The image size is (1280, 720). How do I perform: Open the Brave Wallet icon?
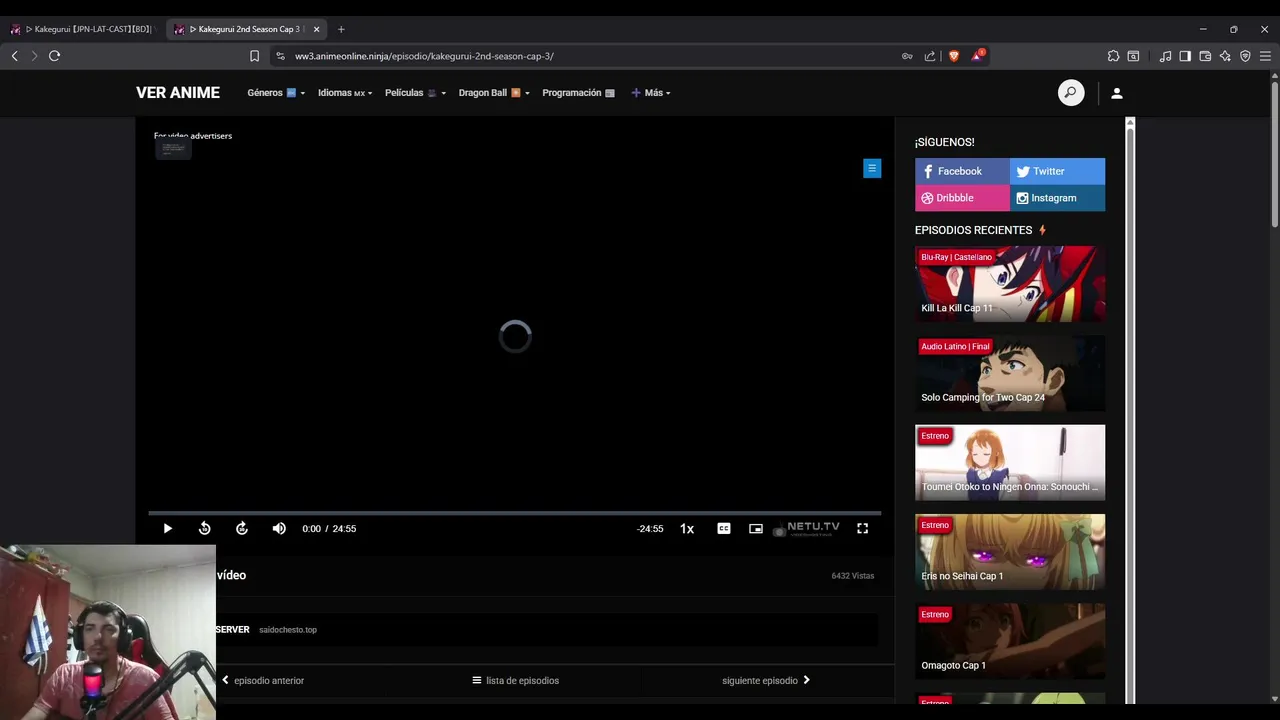point(1205,56)
